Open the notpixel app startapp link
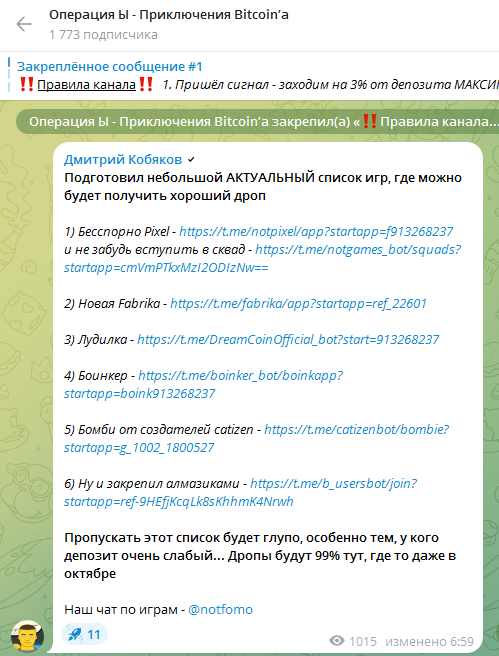 316,231
